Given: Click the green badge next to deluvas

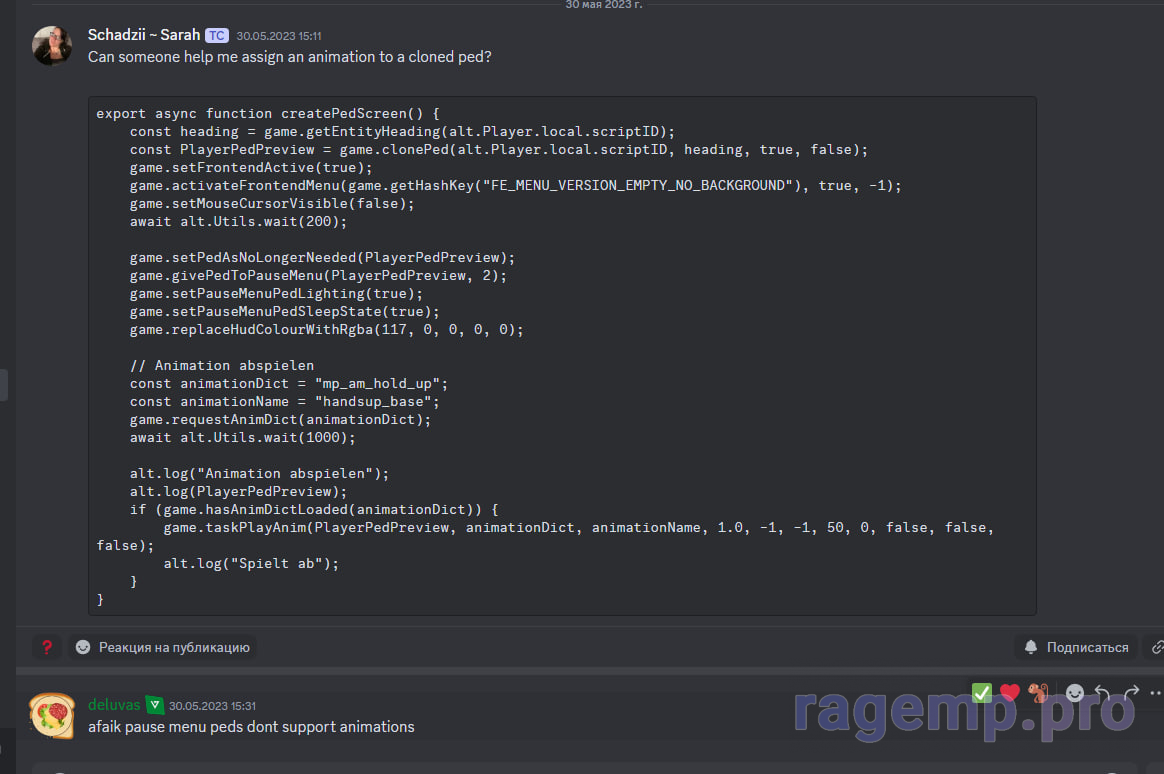Looking at the screenshot, I should pyautogui.click(x=154, y=704).
